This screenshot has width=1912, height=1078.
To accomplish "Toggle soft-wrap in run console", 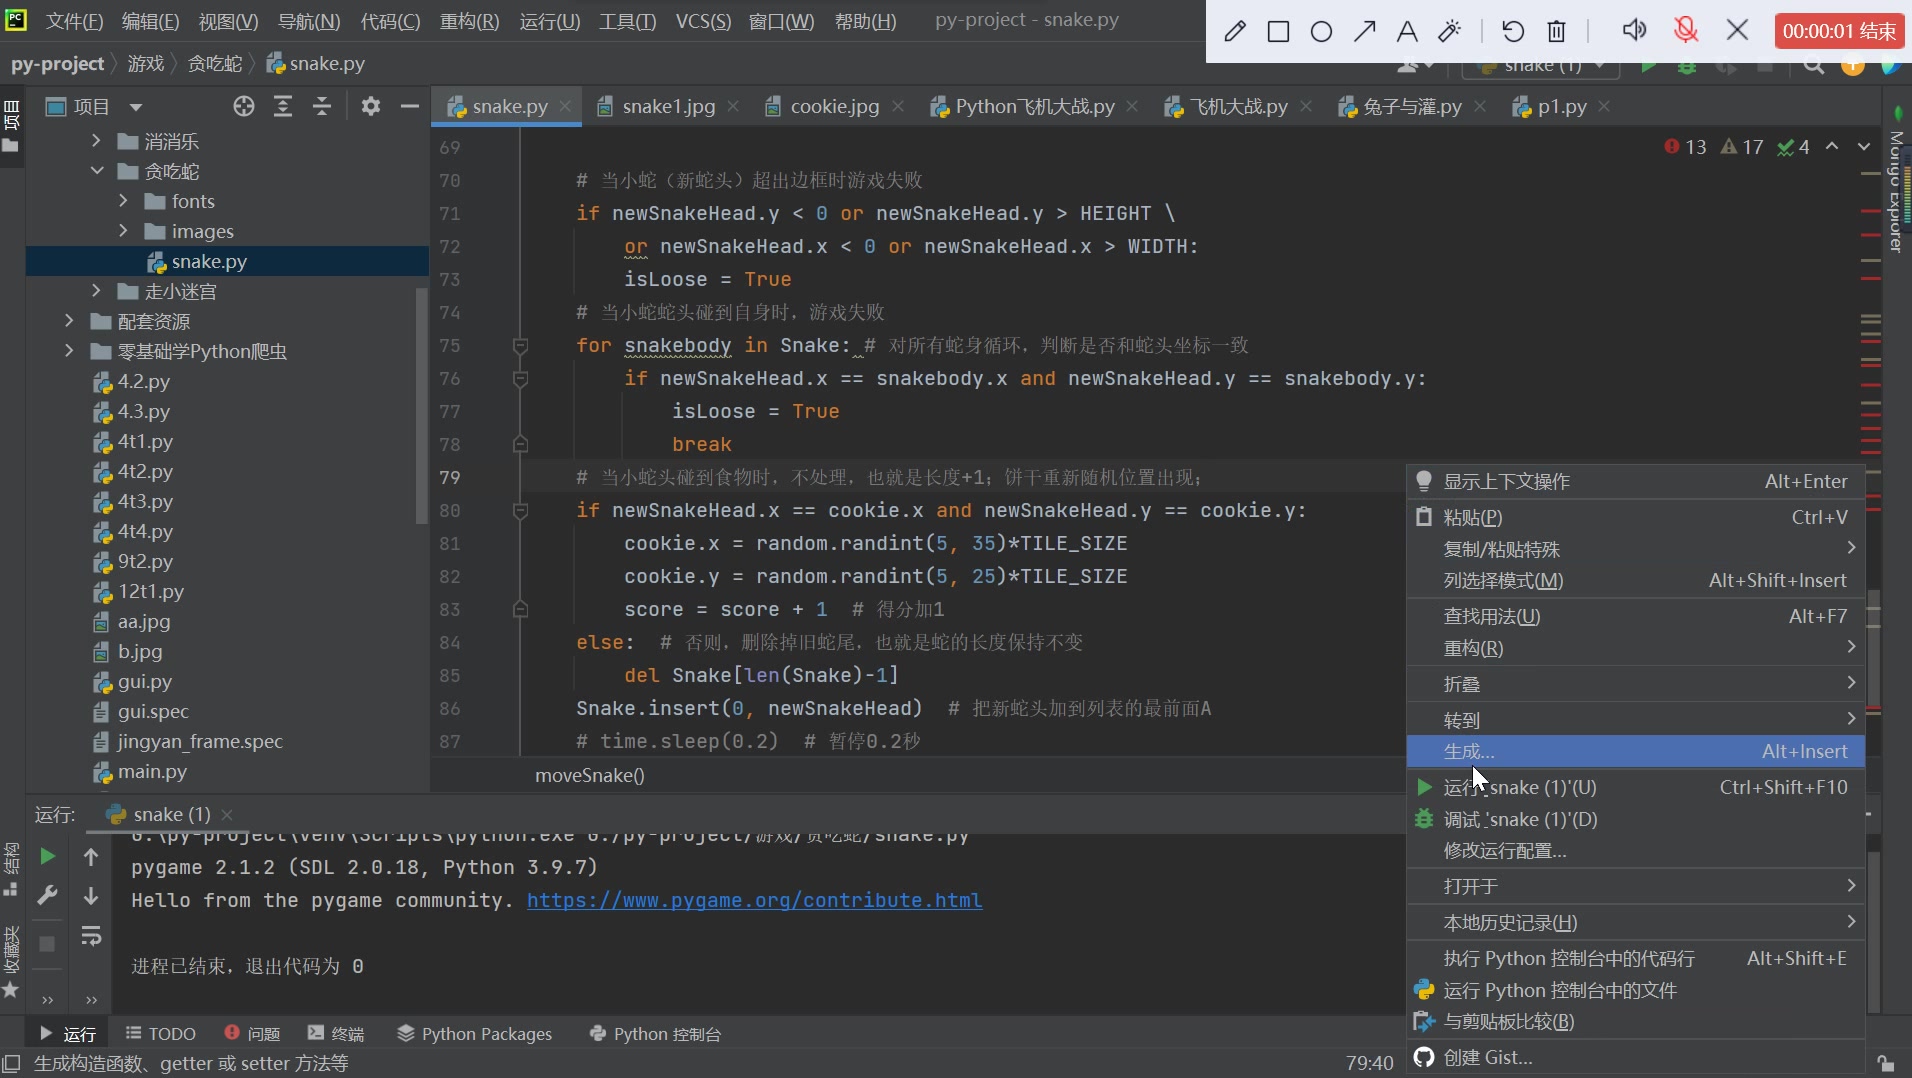I will click(x=91, y=936).
